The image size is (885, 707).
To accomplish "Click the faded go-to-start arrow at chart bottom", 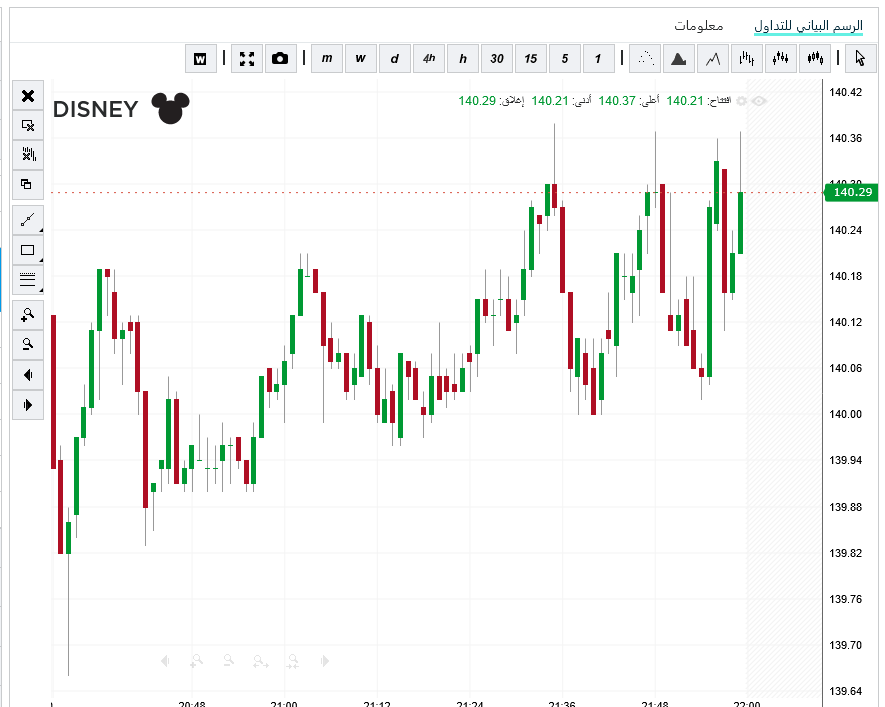I will click(165, 661).
